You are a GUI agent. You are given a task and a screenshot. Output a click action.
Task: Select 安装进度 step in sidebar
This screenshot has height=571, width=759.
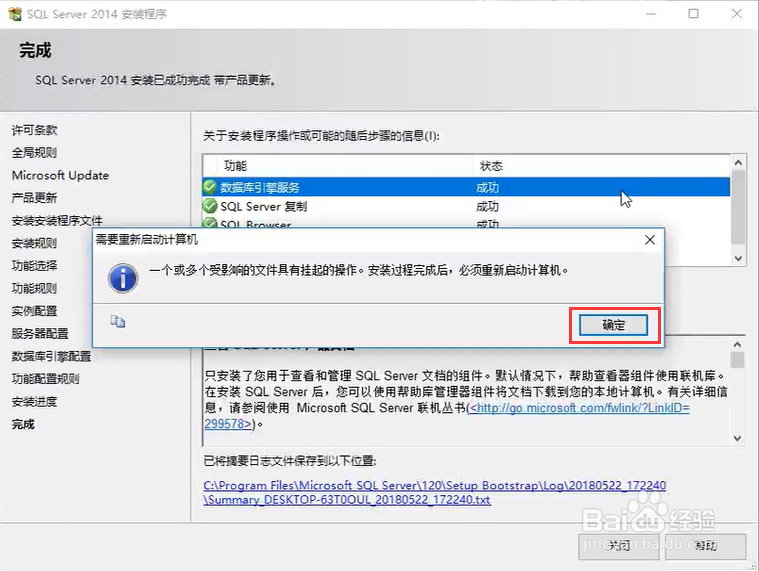tap(34, 402)
